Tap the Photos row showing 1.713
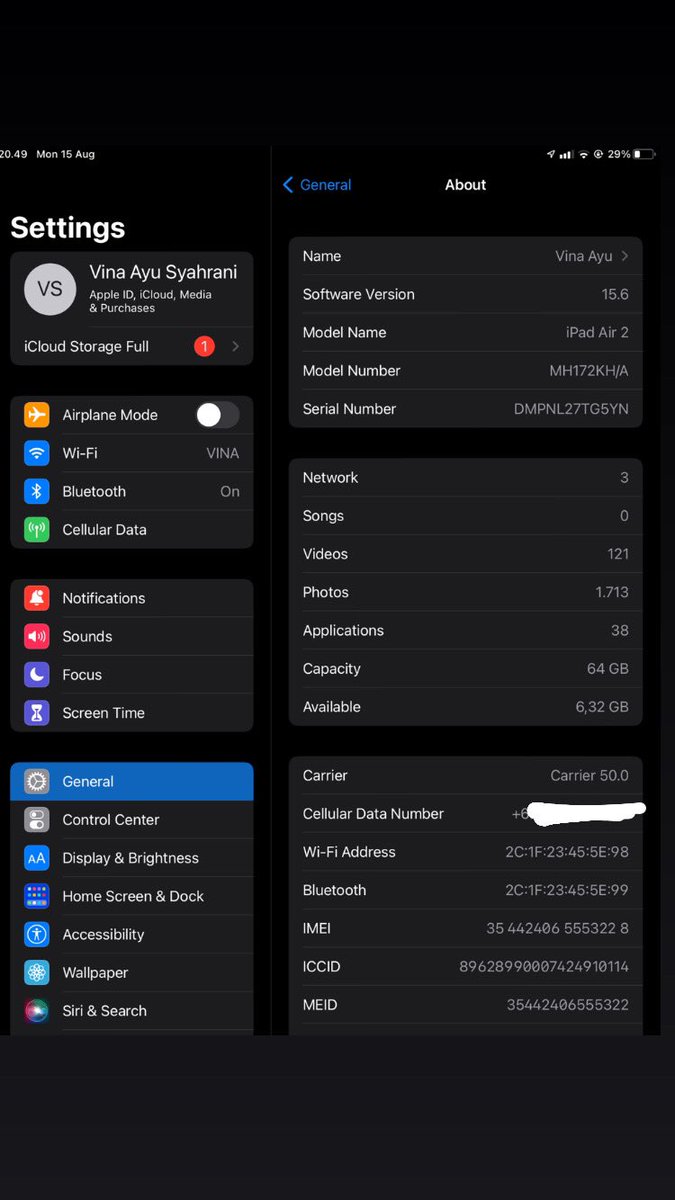Screen dimensions: 675x1200 (x=466, y=592)
